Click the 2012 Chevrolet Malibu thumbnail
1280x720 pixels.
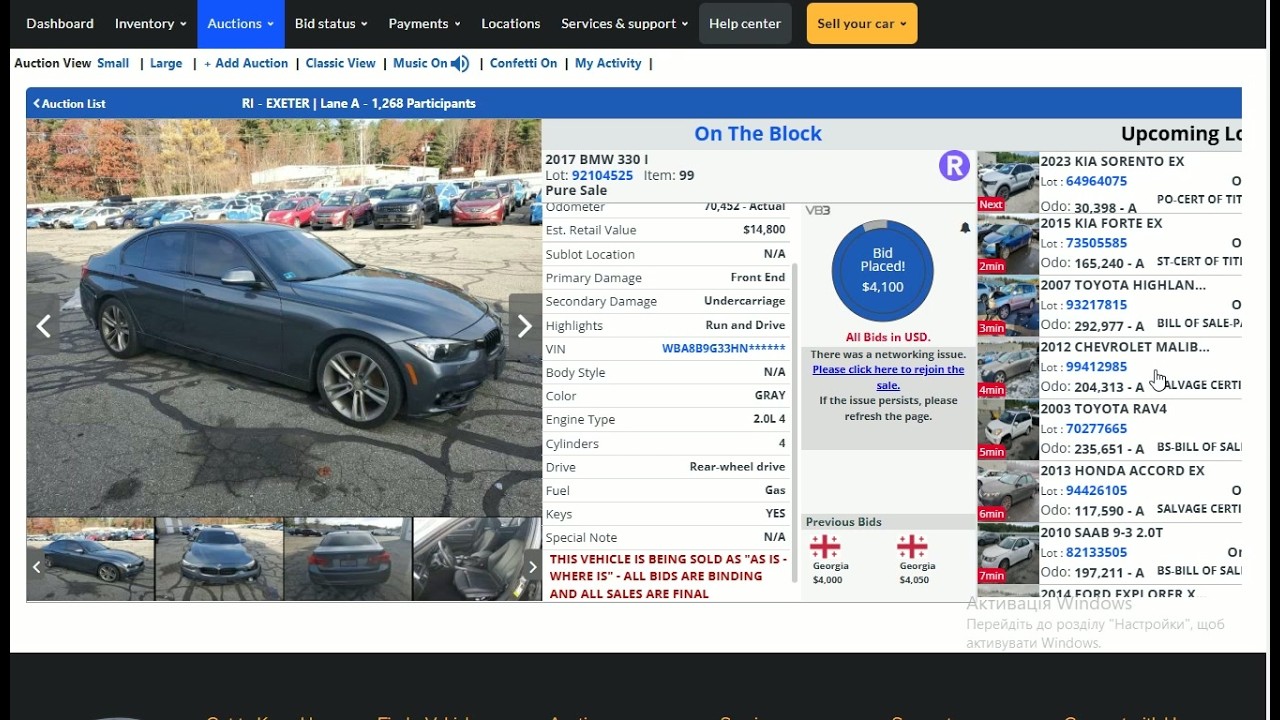1008,368
